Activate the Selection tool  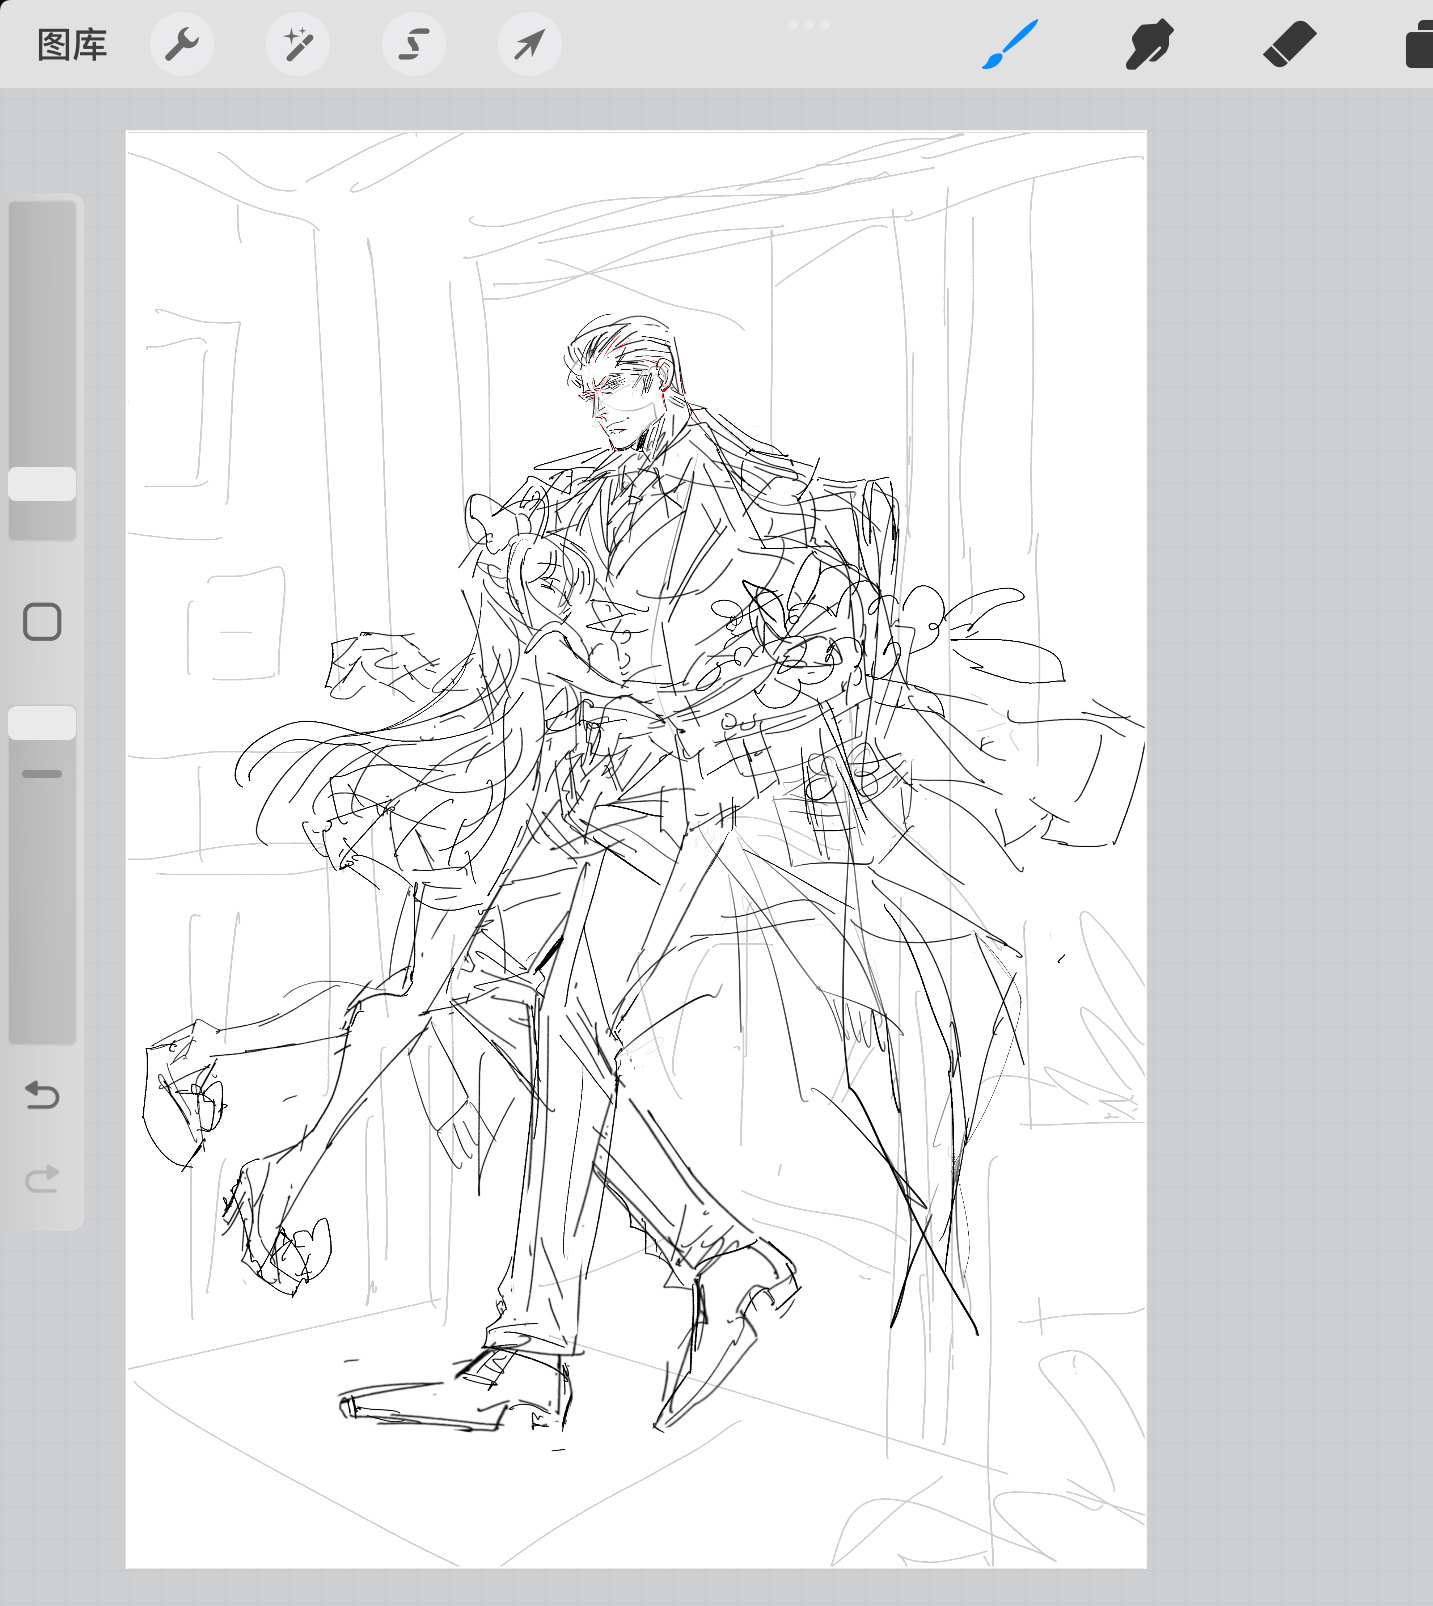point(414,44)
